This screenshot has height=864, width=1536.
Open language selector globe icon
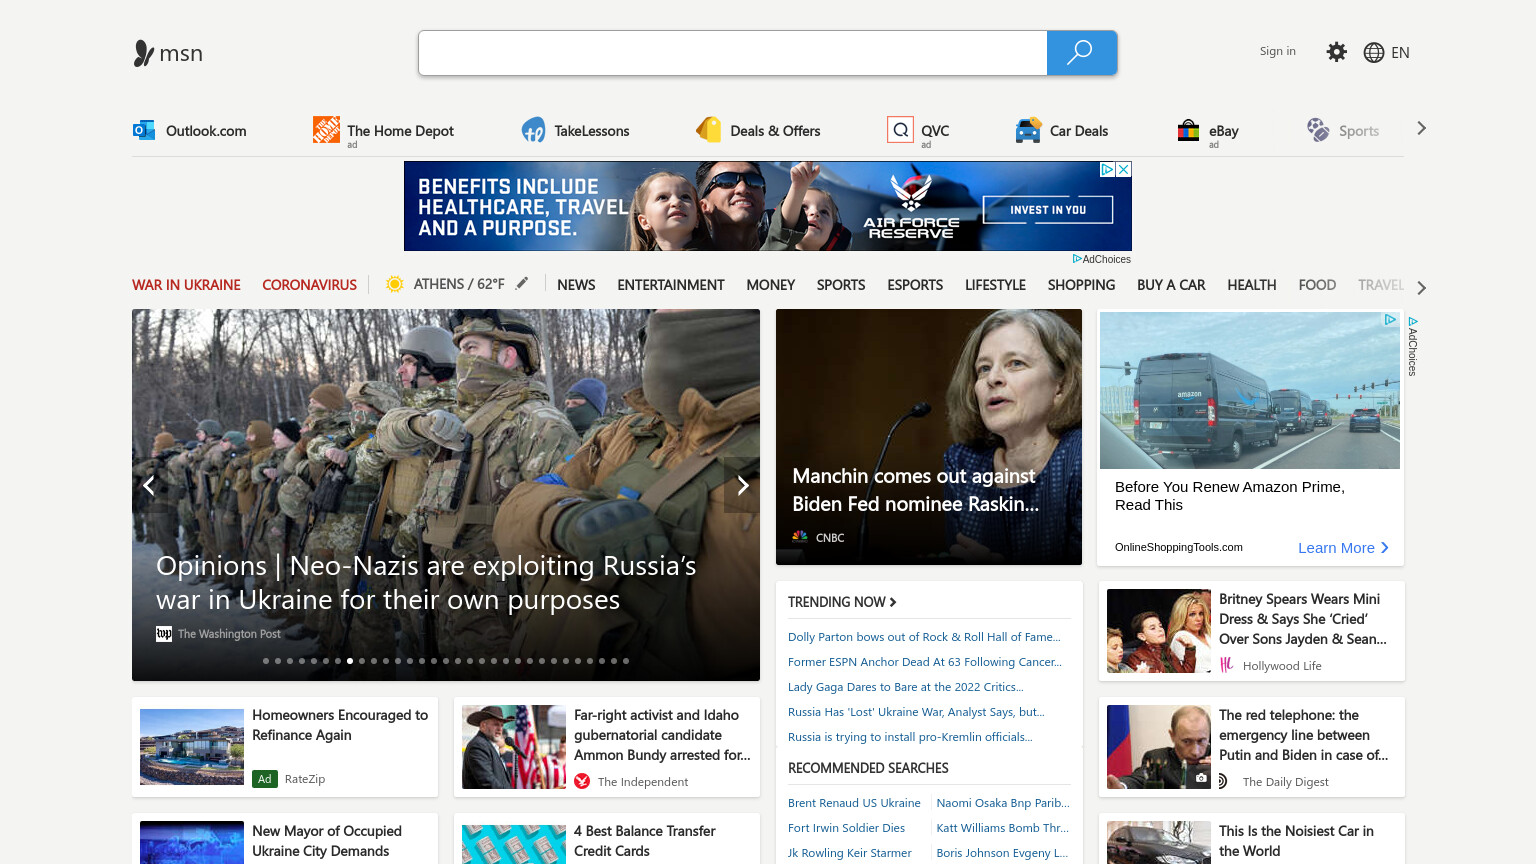1374,52
